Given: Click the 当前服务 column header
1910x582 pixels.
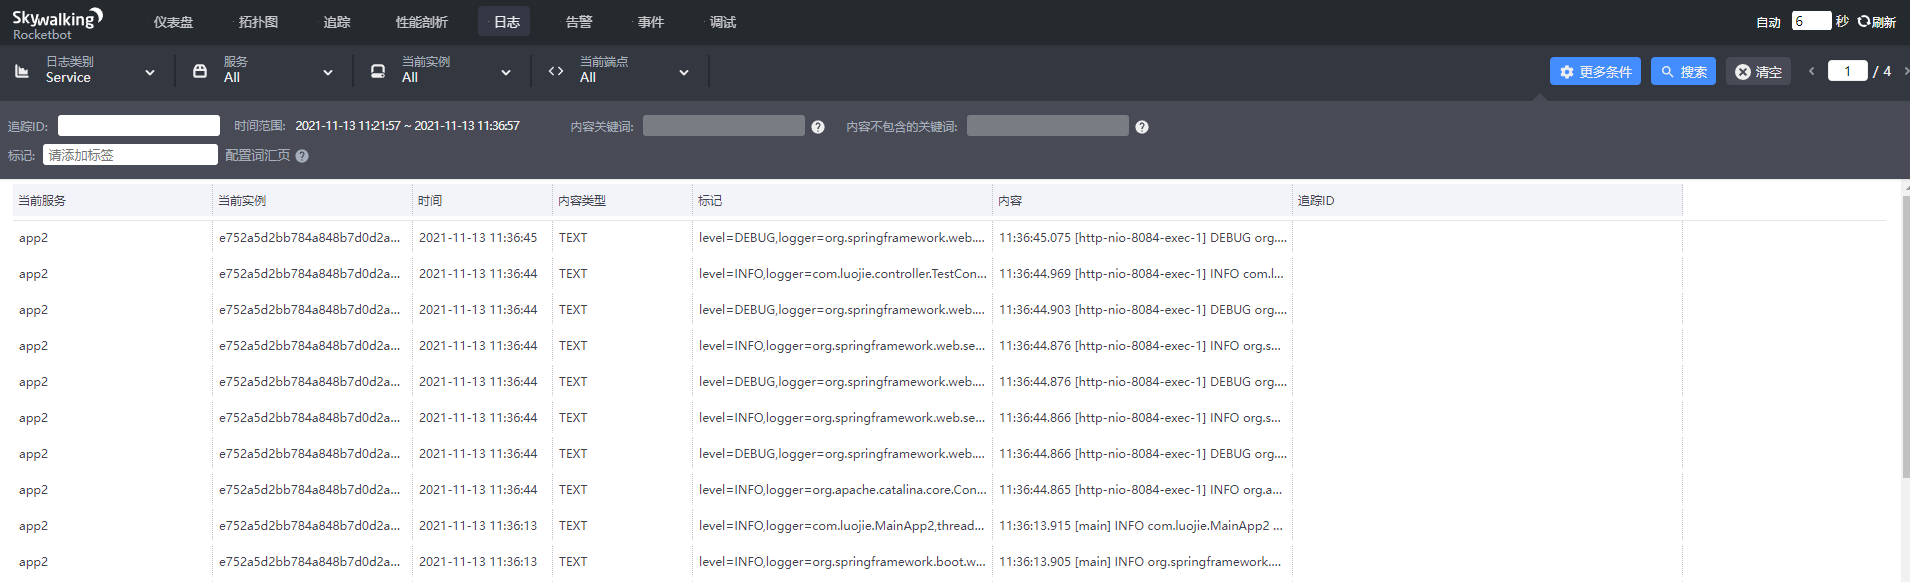Looking at the screenshot, I should (112, 200).
